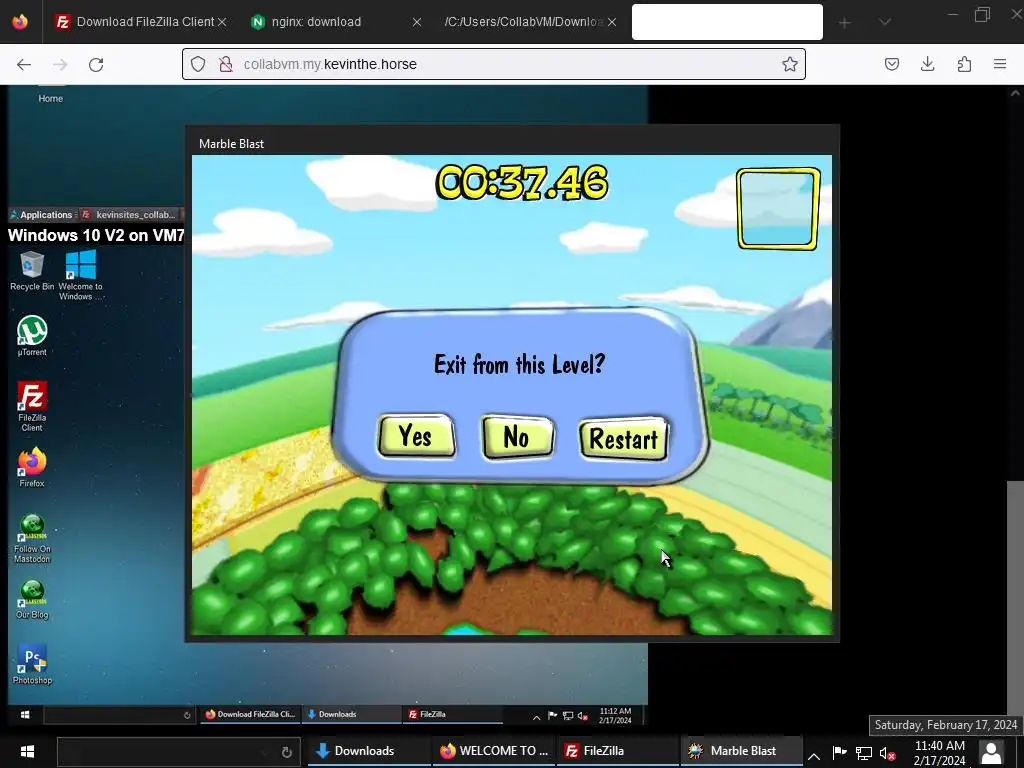Select inner taskbar Download FileZilla Cli... item
The width and height of the screenshot is (1024, 768).
click(251, 714)
